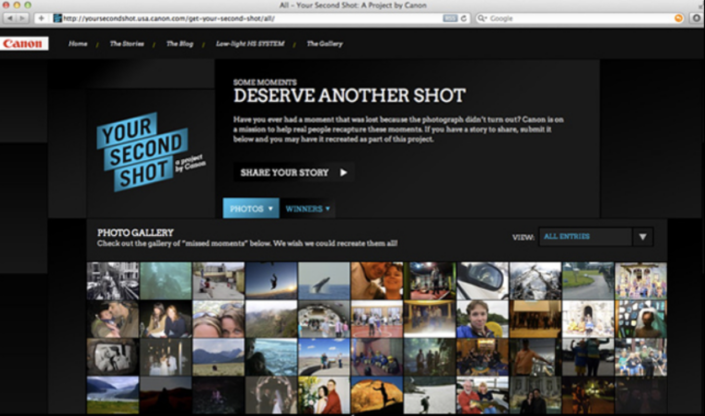Open the car side mirror photo thumbnail
The width and height of the screenshot is (705, 416).
(482, 281)
